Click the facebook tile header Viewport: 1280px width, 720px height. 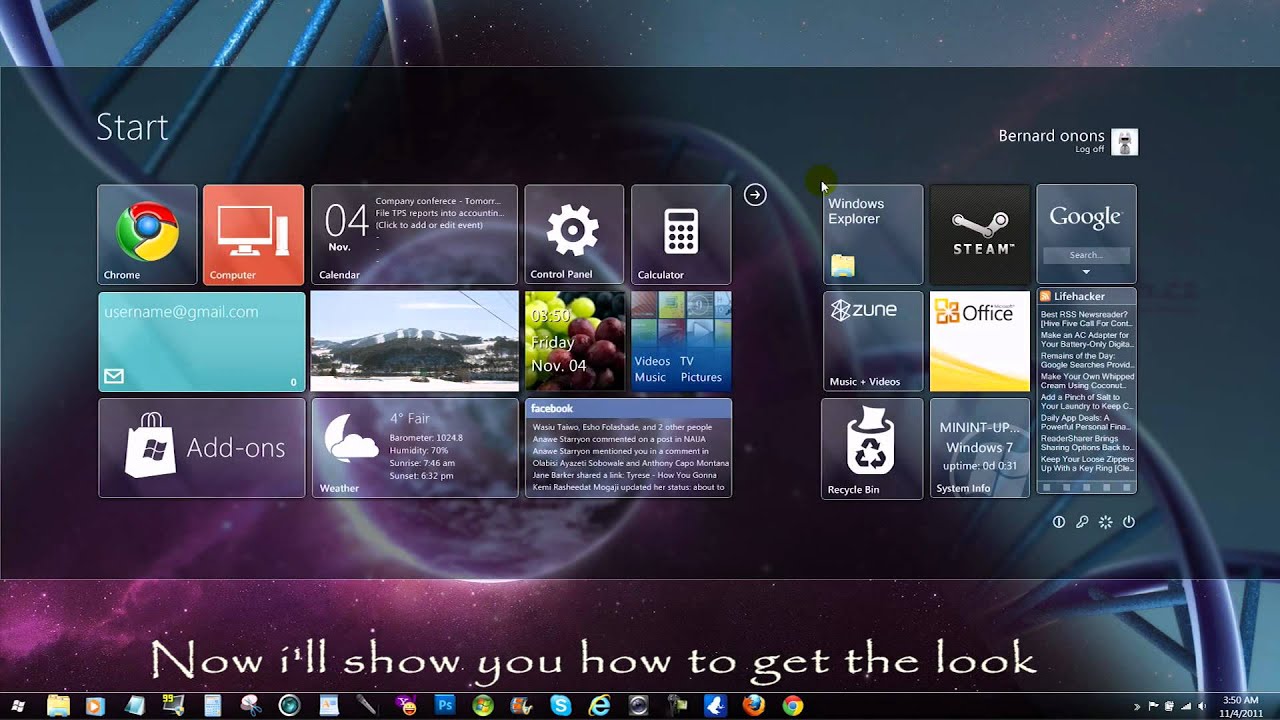pyautogui.click(x=628, y=408)
